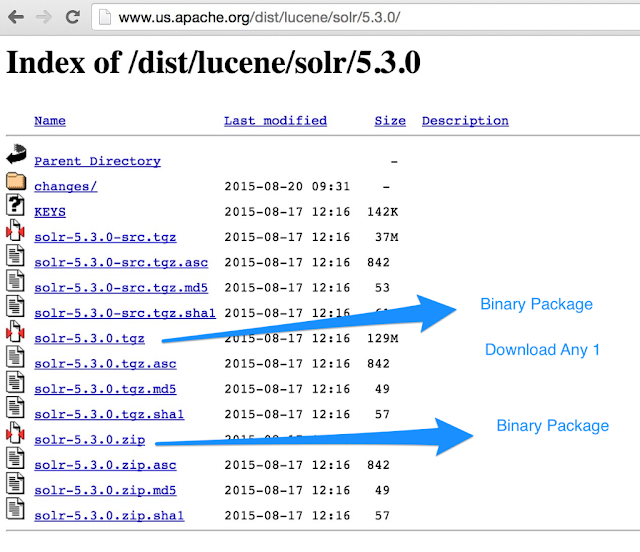Image resolution: width=640 pixels, height=552 pixels.
Task: Click the '2015-08-17 12:16' date of KEYS row
Action: 287,212
